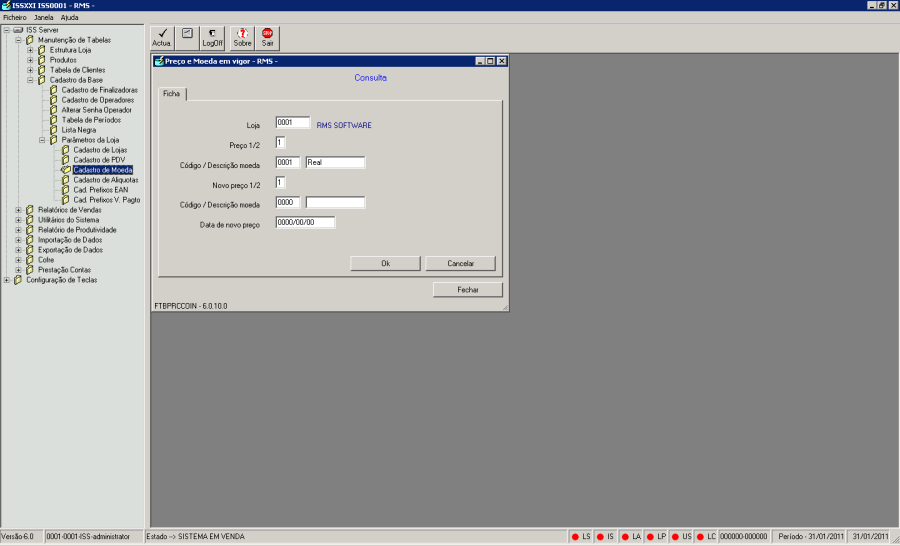Click the Fechar button
Viewport: 900px width, 546px height.
tap(468, 290)
